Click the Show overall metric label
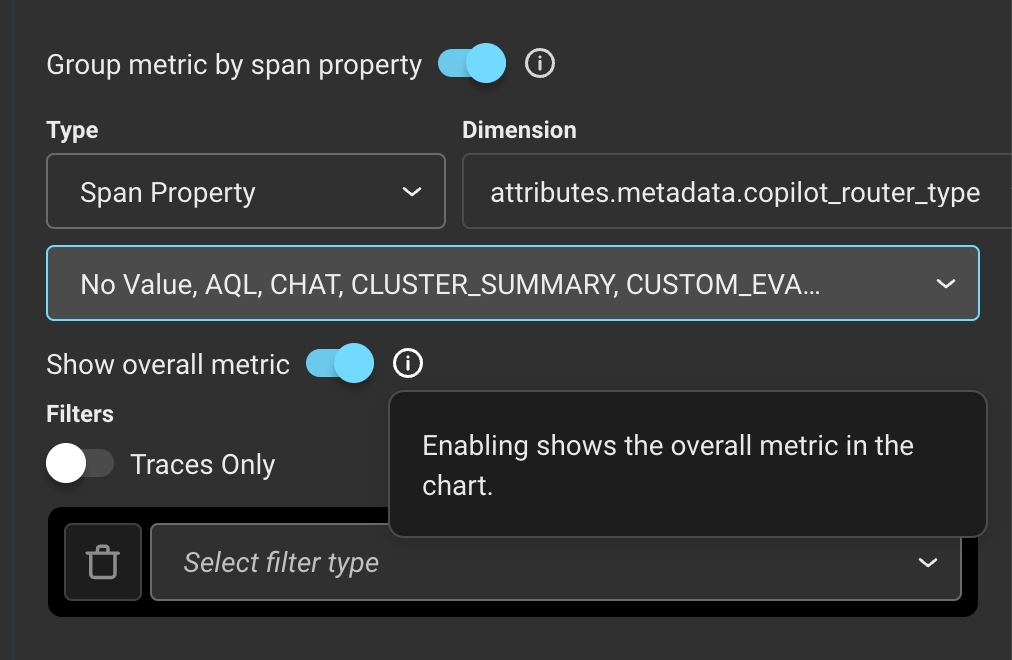This screenshot has width=1012, height=660. pos(168,365)
